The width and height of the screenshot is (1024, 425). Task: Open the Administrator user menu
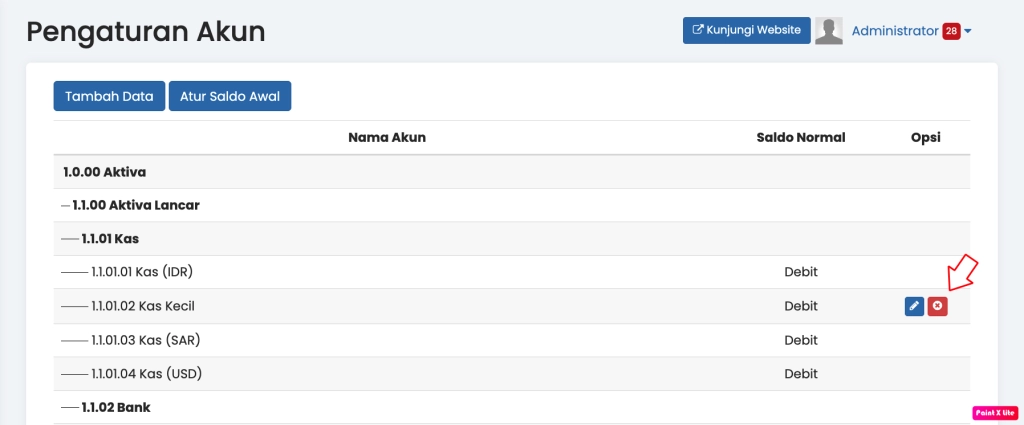895,31
